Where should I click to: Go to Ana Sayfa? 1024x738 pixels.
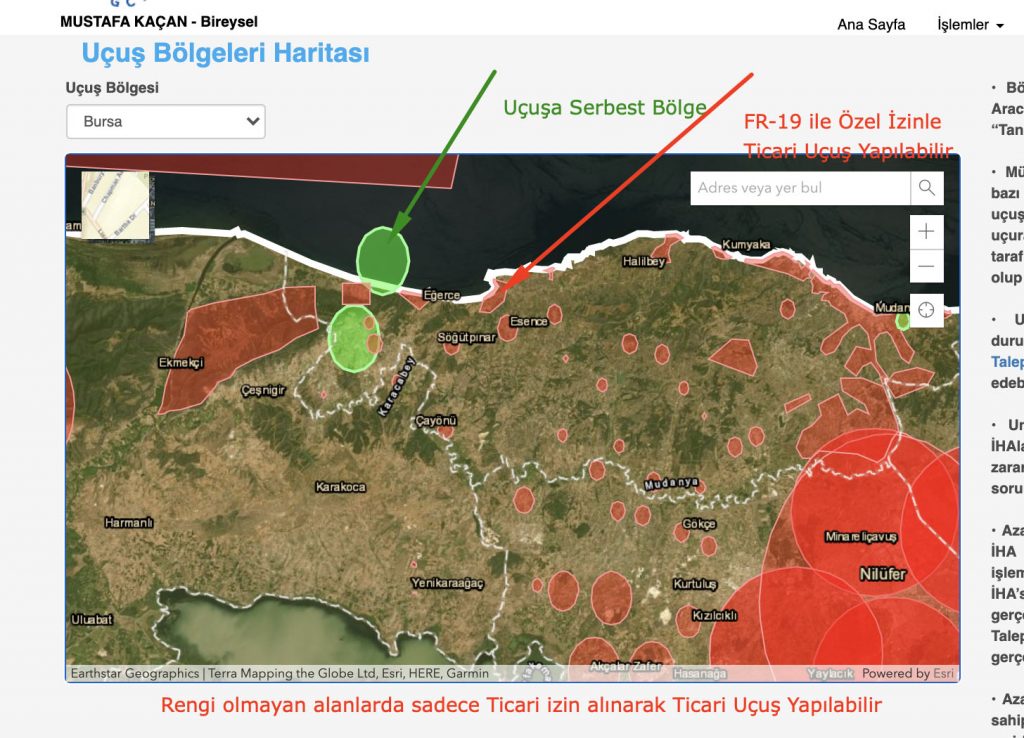[x=871, y=25]
